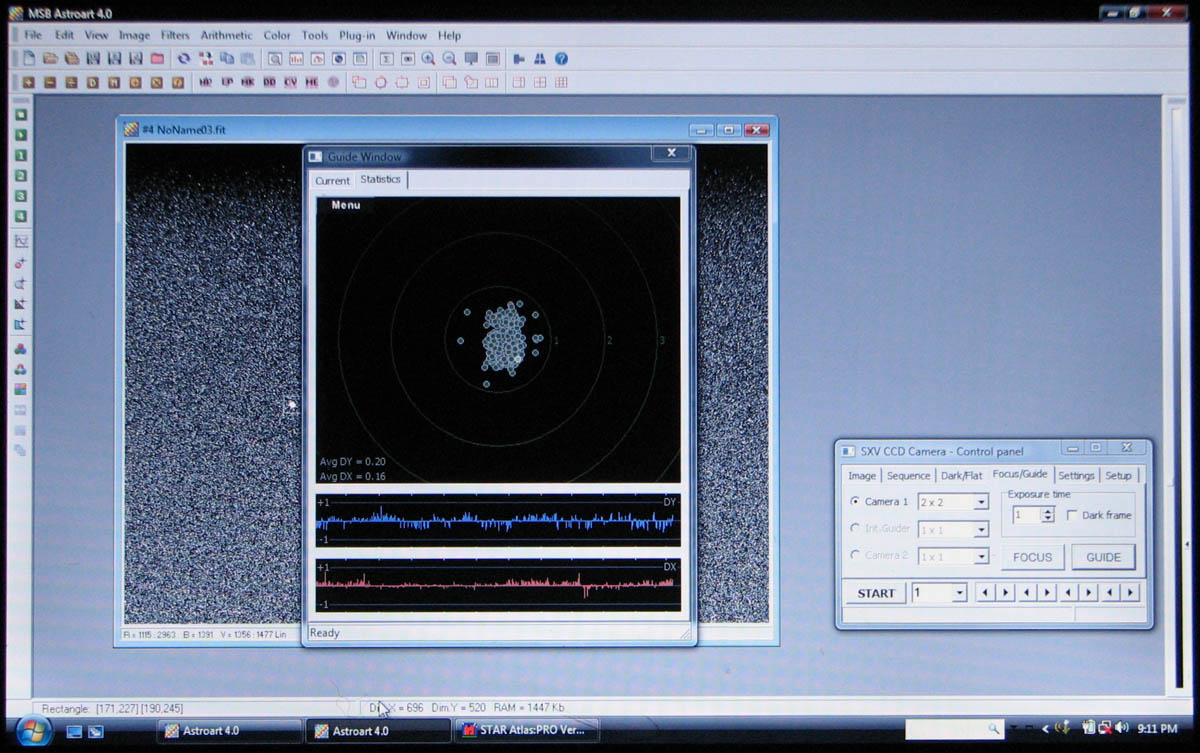The image size is (1200, 753).
Task: Select the Camera 1 radio button
Action: pos(855,501)
